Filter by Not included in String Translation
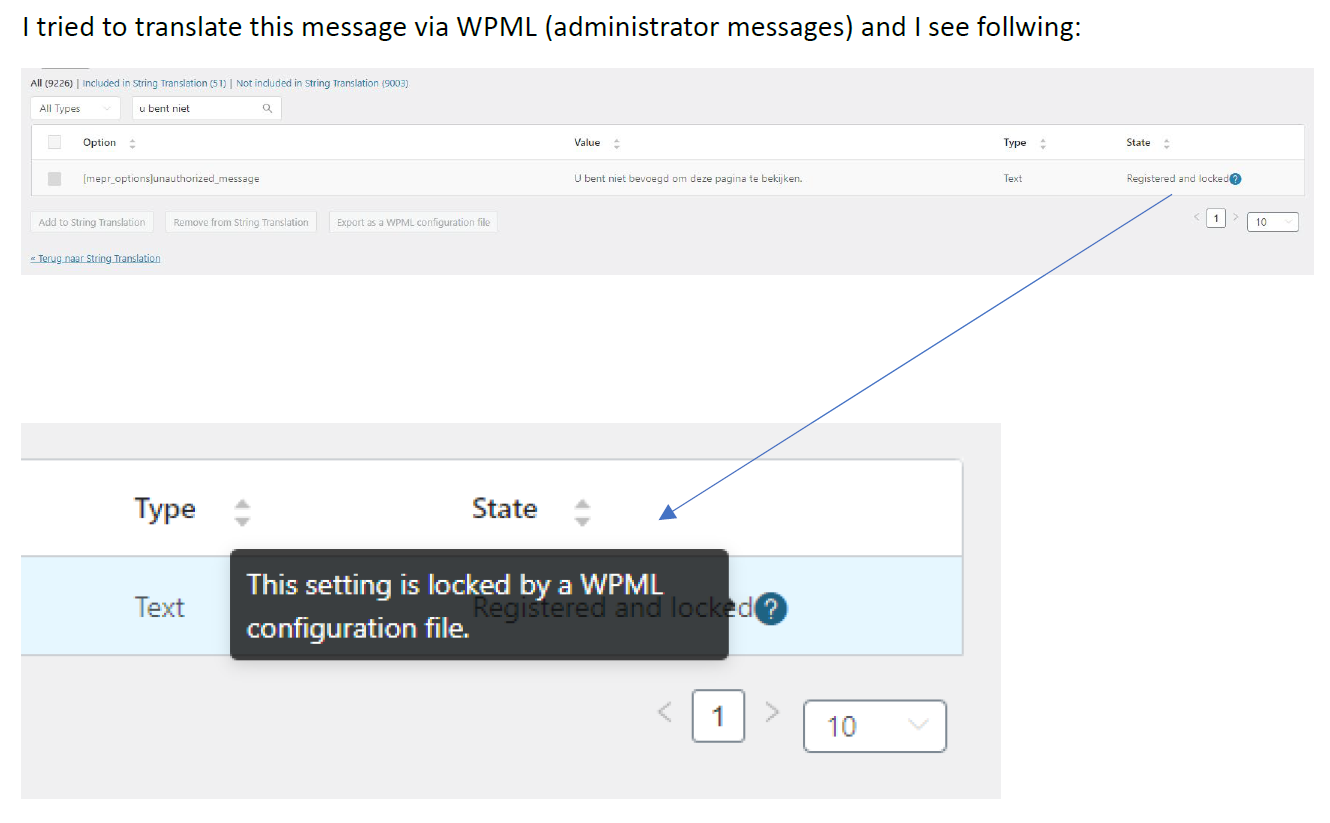This screenshot has height=823, width=1330. pyautogui.click(x=322, y=83)
